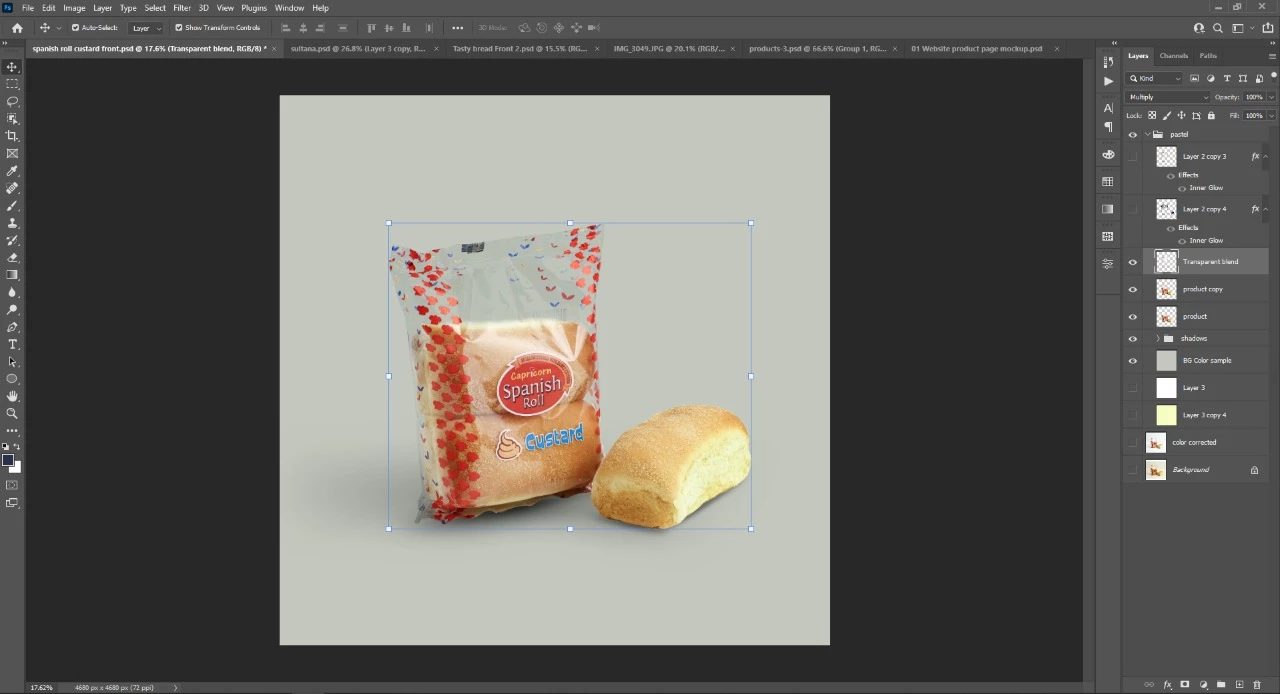Open the Auto-Select Layer dropdown

145,28
